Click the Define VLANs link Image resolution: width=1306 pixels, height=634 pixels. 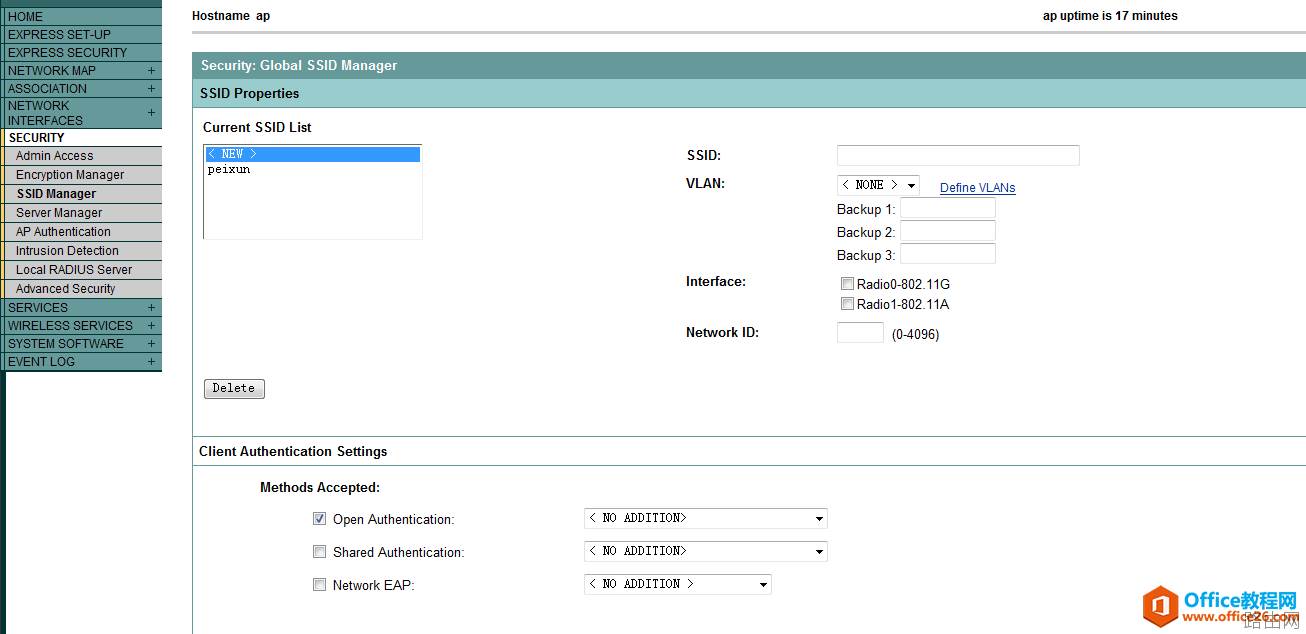coord(977,188)
